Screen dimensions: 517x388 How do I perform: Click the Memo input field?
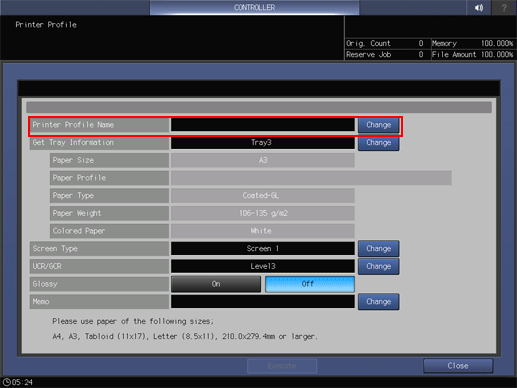click(263, 302)
